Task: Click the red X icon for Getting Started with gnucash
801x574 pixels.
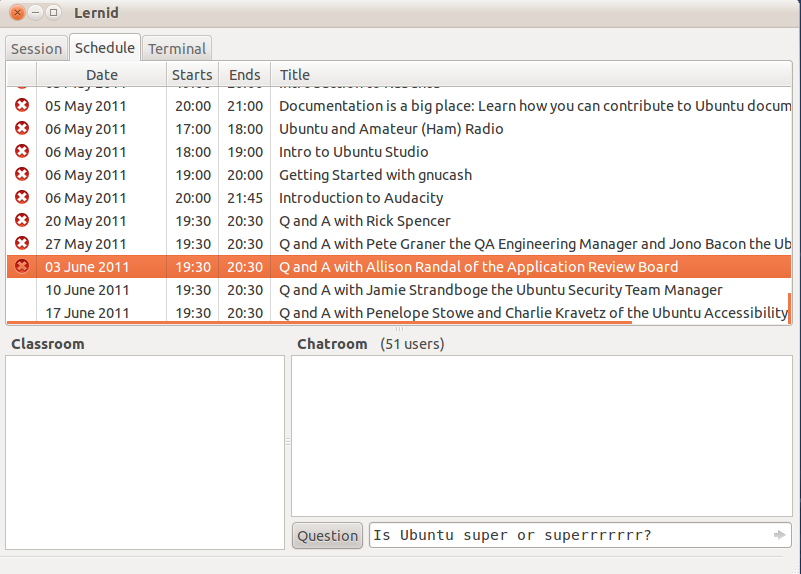Action: 21,174
